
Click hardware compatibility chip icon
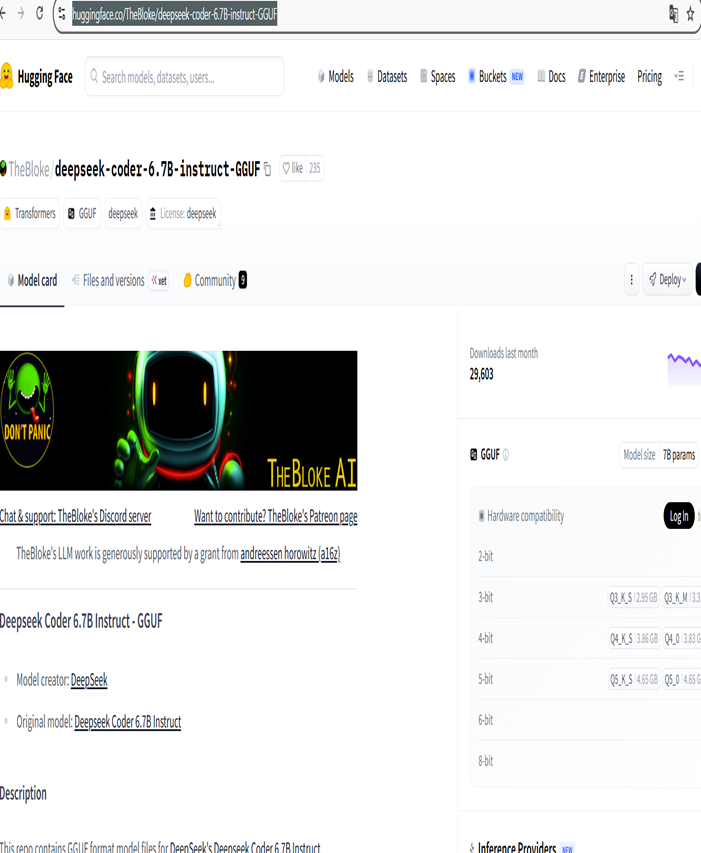(481, 516)
